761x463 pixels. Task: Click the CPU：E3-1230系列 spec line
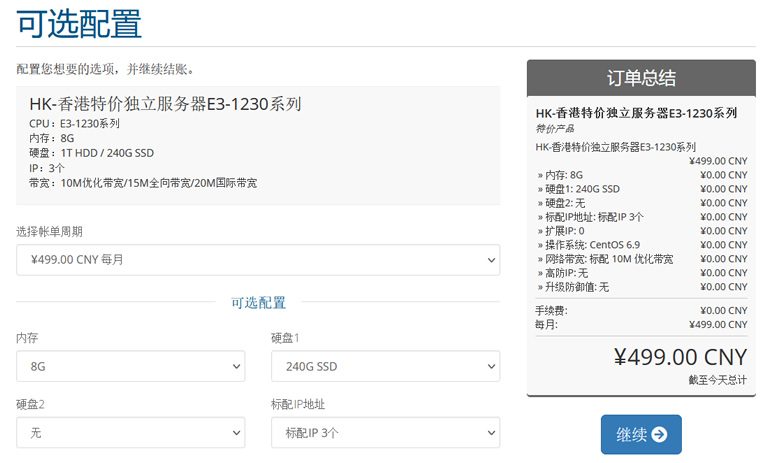pyautogui.click(x=74, y=124)
